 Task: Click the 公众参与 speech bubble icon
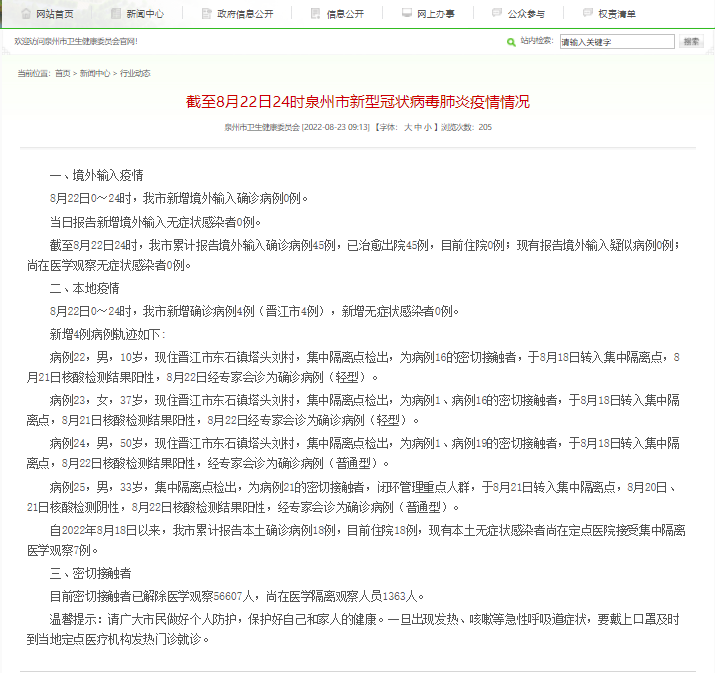coord(498,14)
